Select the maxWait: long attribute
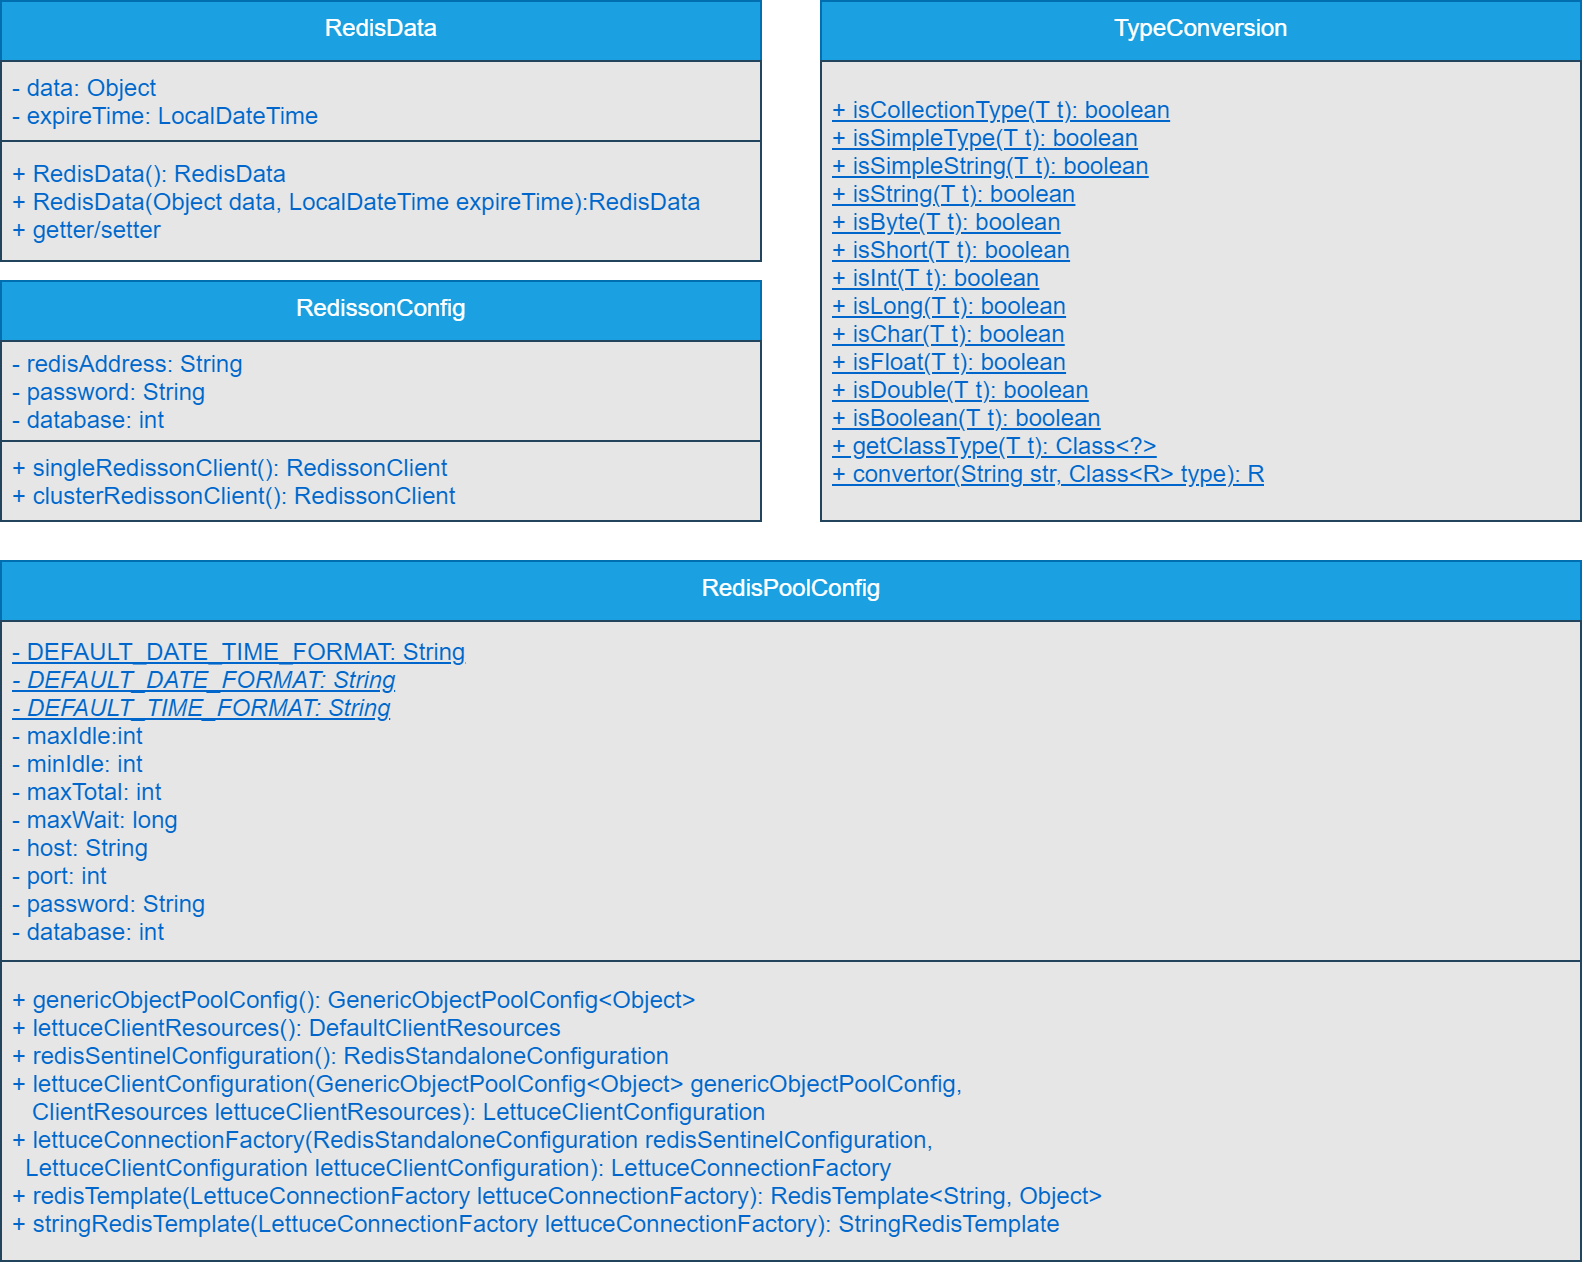This screenshot has height=1262, width=1582. click(95, 821)
